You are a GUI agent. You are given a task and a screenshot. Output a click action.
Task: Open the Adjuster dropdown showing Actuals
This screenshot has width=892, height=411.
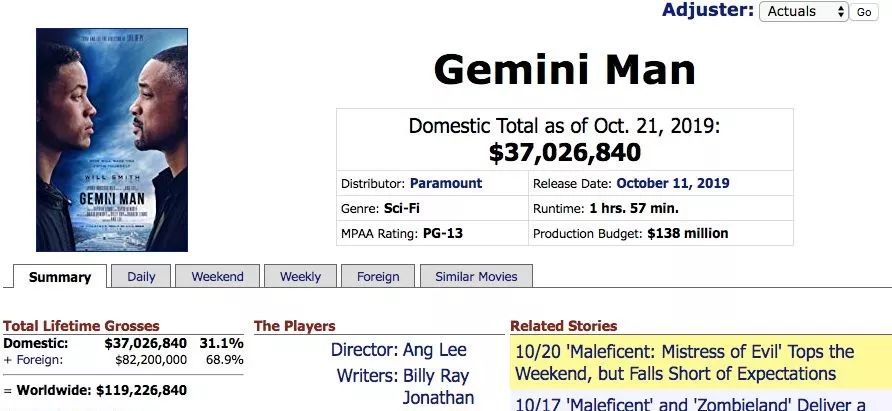pos(803,11)
